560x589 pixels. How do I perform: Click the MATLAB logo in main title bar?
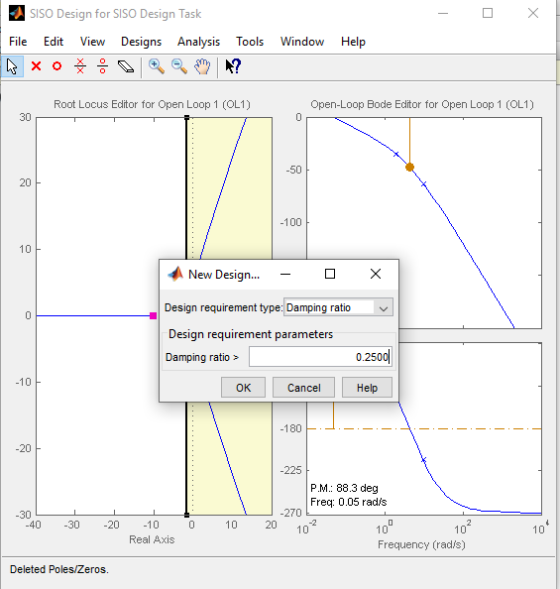(x=17, y=13)
